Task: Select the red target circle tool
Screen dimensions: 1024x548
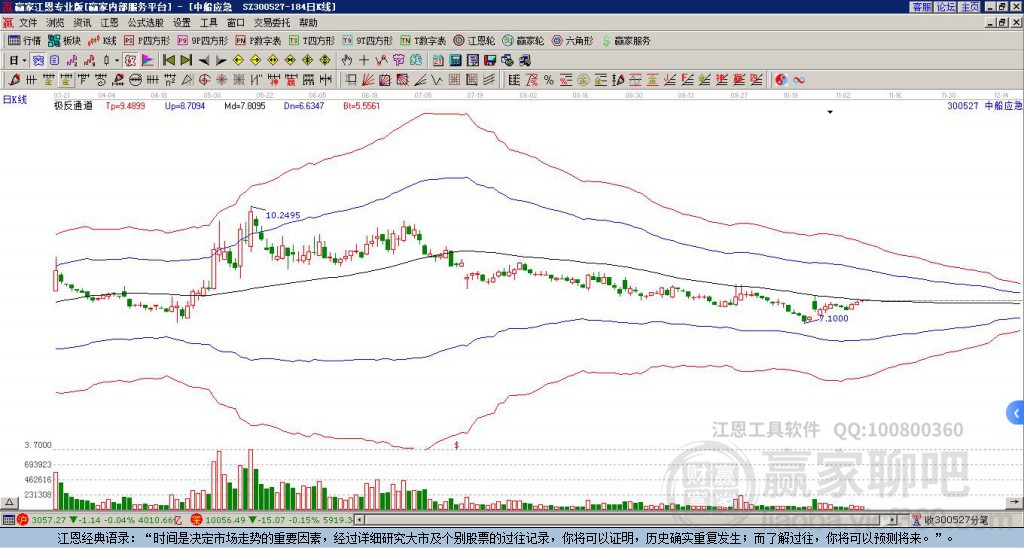Action: pyautogui.click(x=204, y=80)
